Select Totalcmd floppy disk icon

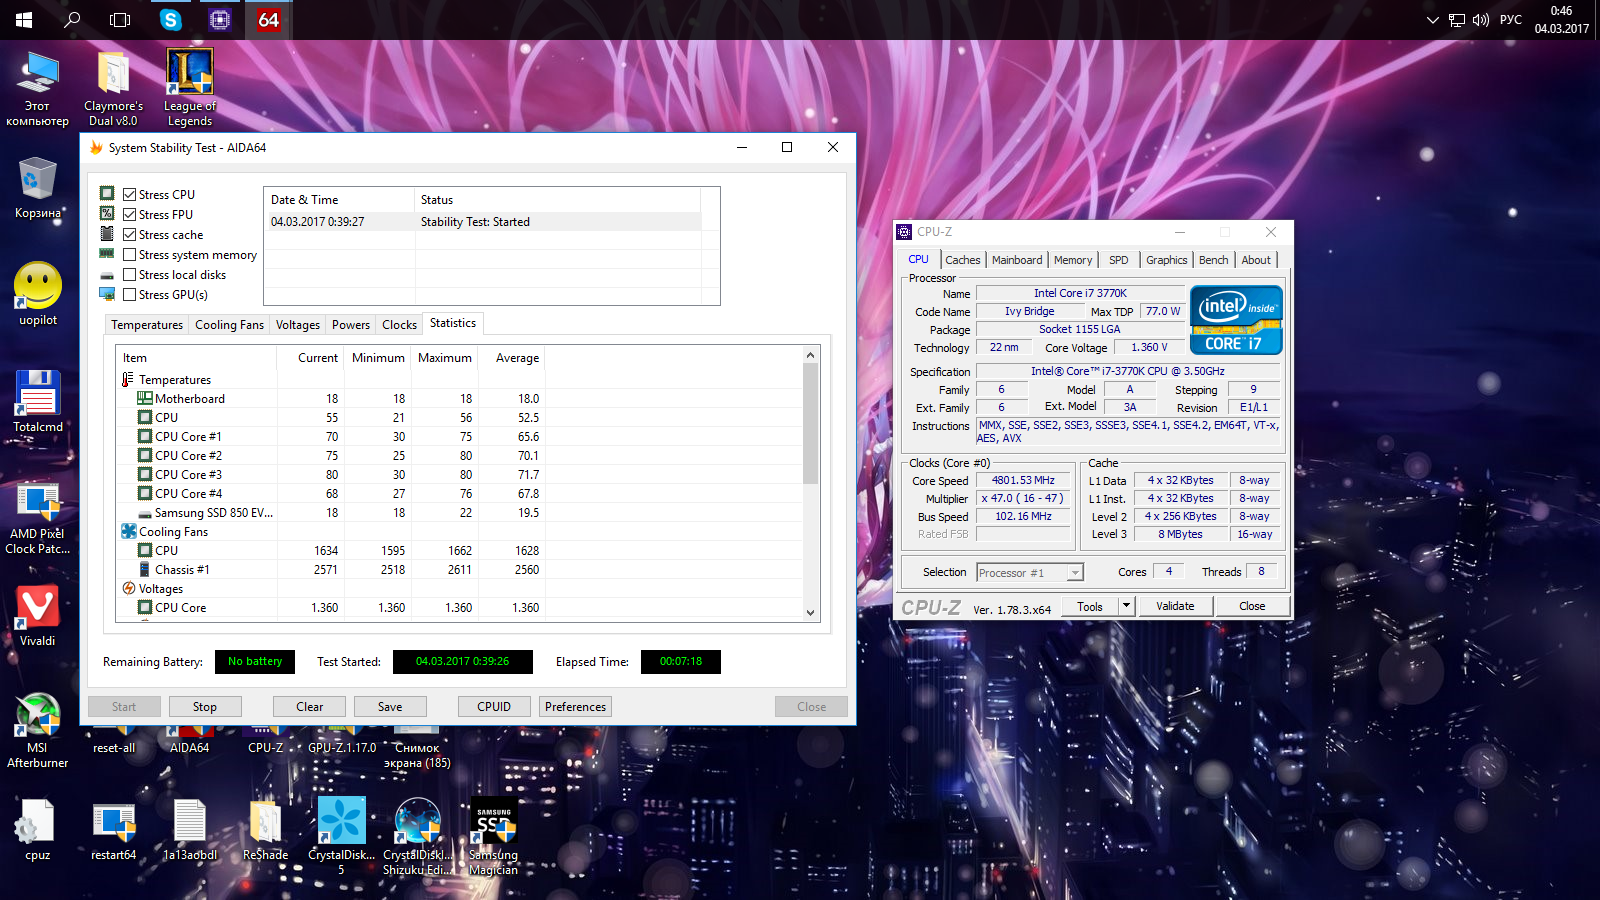38,401
